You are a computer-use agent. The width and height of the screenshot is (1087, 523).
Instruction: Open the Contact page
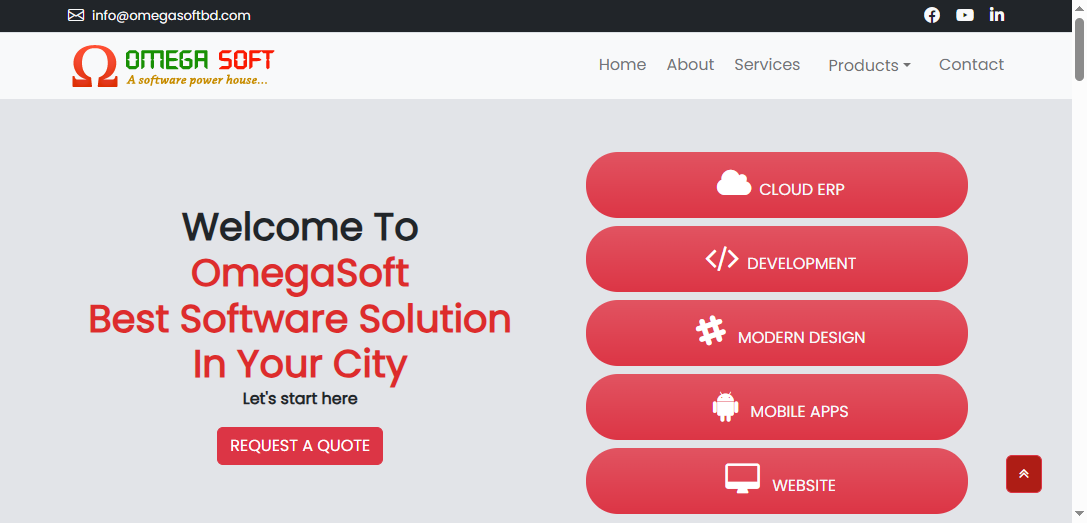point(971,65)
